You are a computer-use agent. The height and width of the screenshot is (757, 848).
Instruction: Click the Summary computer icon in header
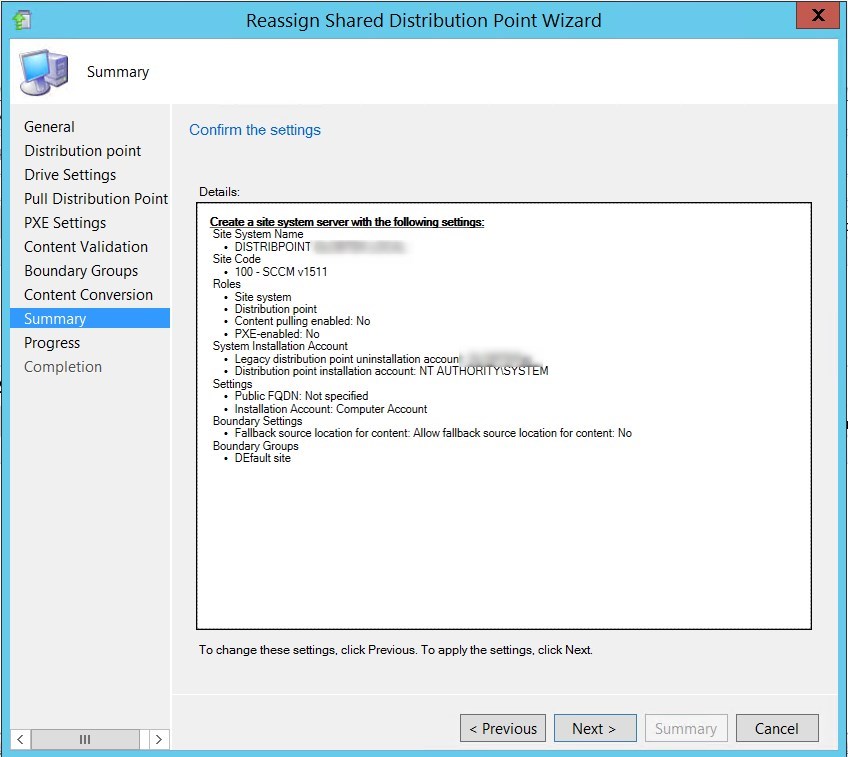click(44, 71)
